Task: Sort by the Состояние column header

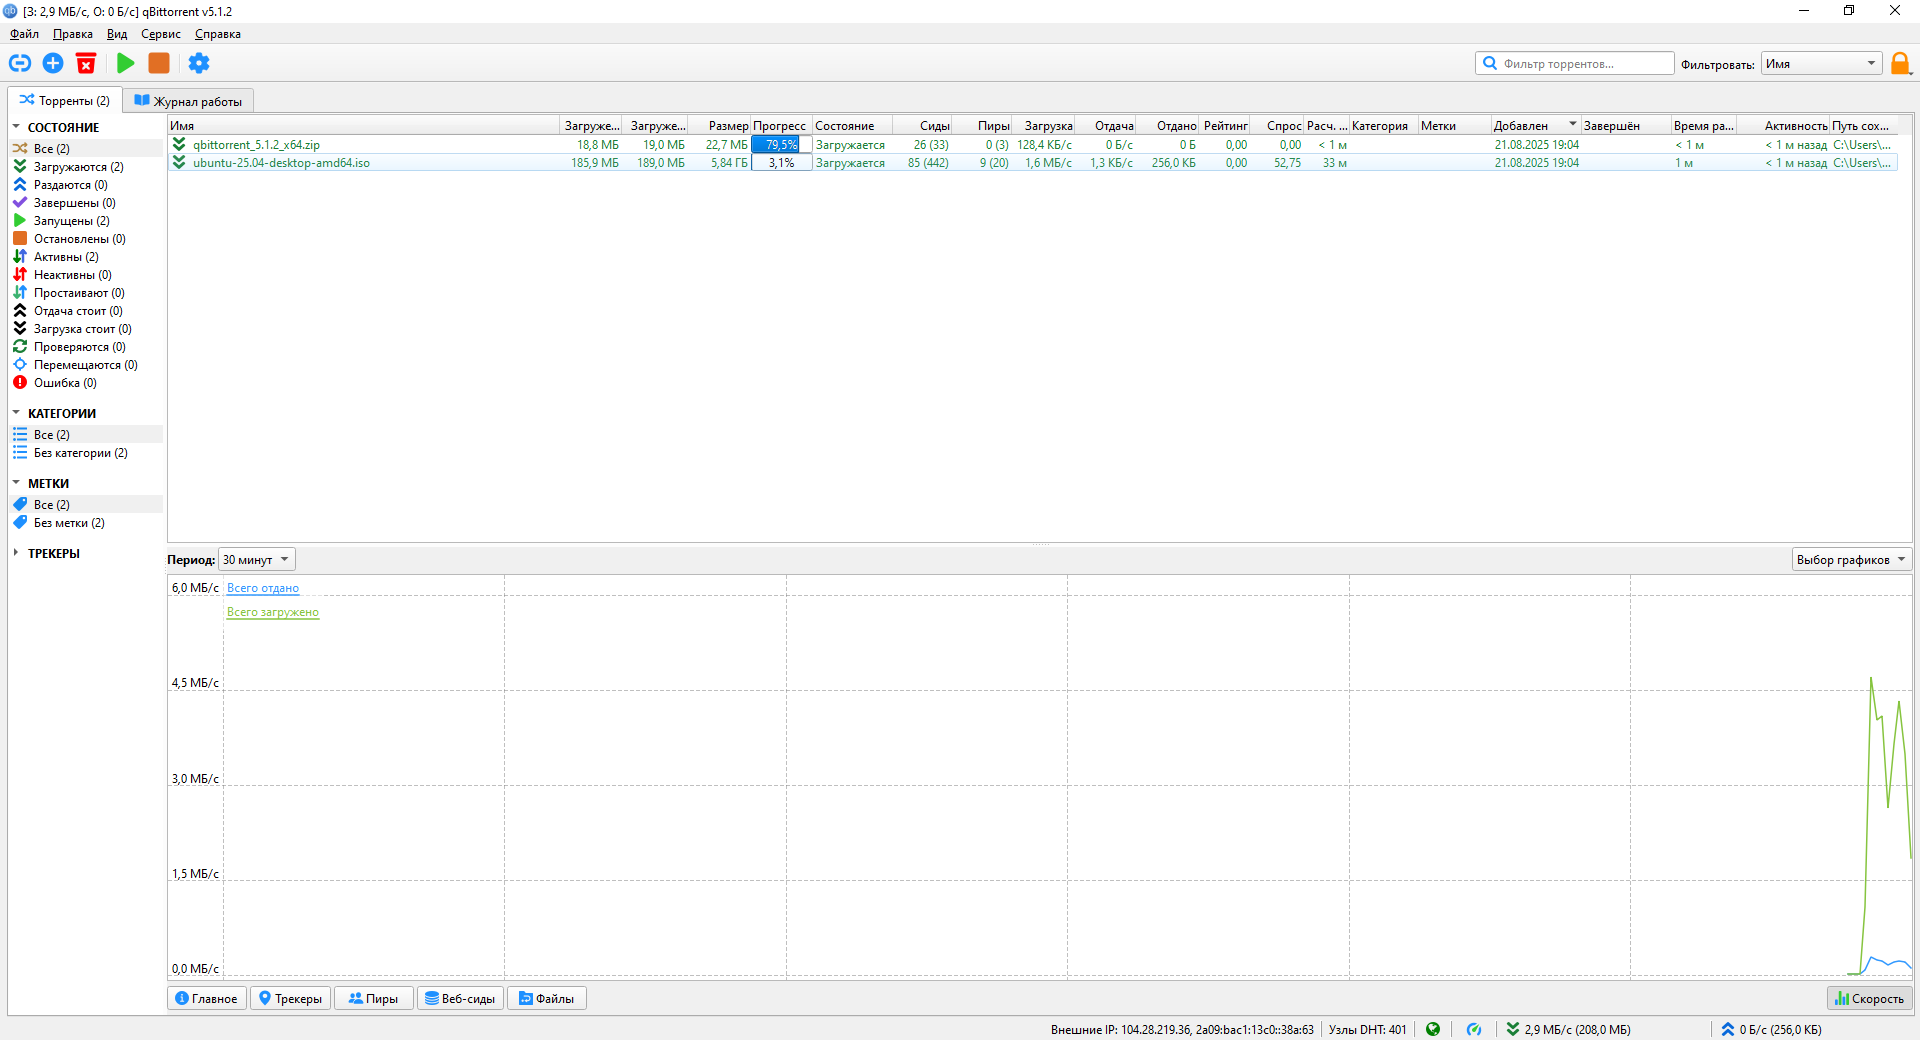Action: pos(852,126)
